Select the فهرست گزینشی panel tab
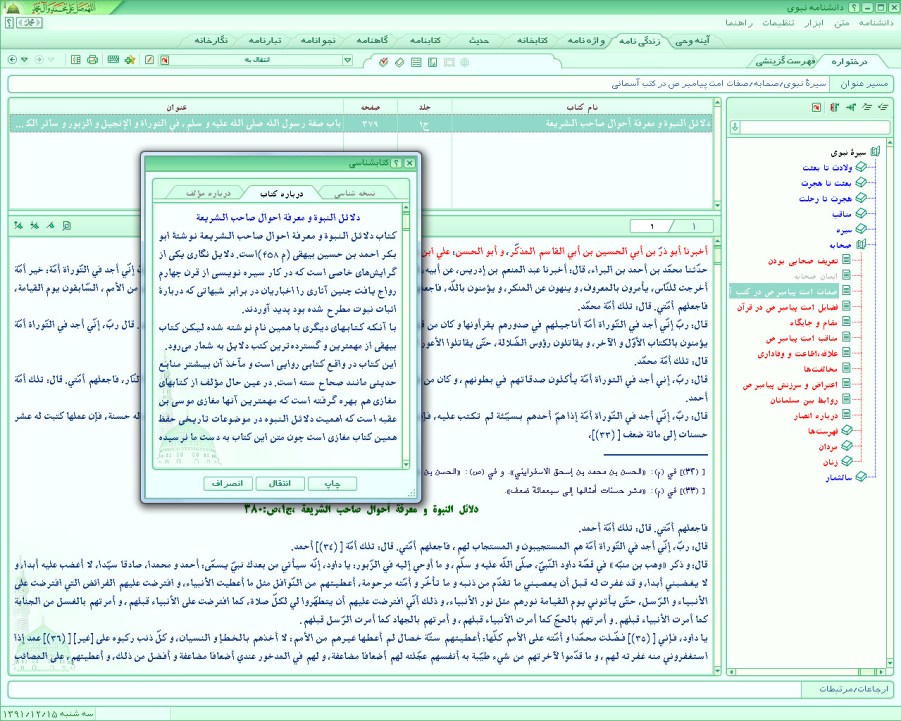 click(x=785, y=61)
